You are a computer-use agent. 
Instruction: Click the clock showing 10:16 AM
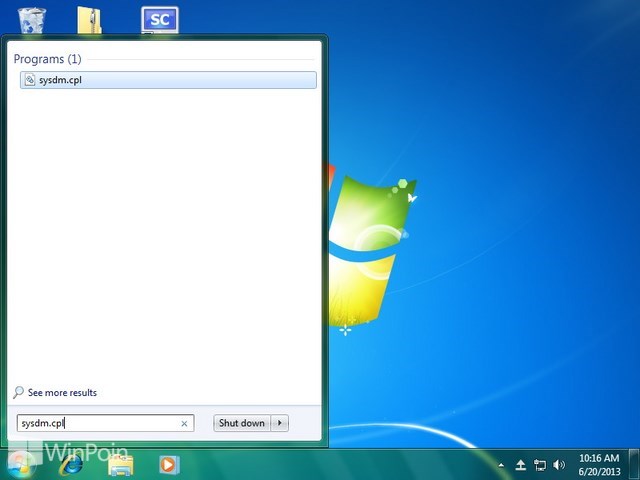(x=599, y=465)
